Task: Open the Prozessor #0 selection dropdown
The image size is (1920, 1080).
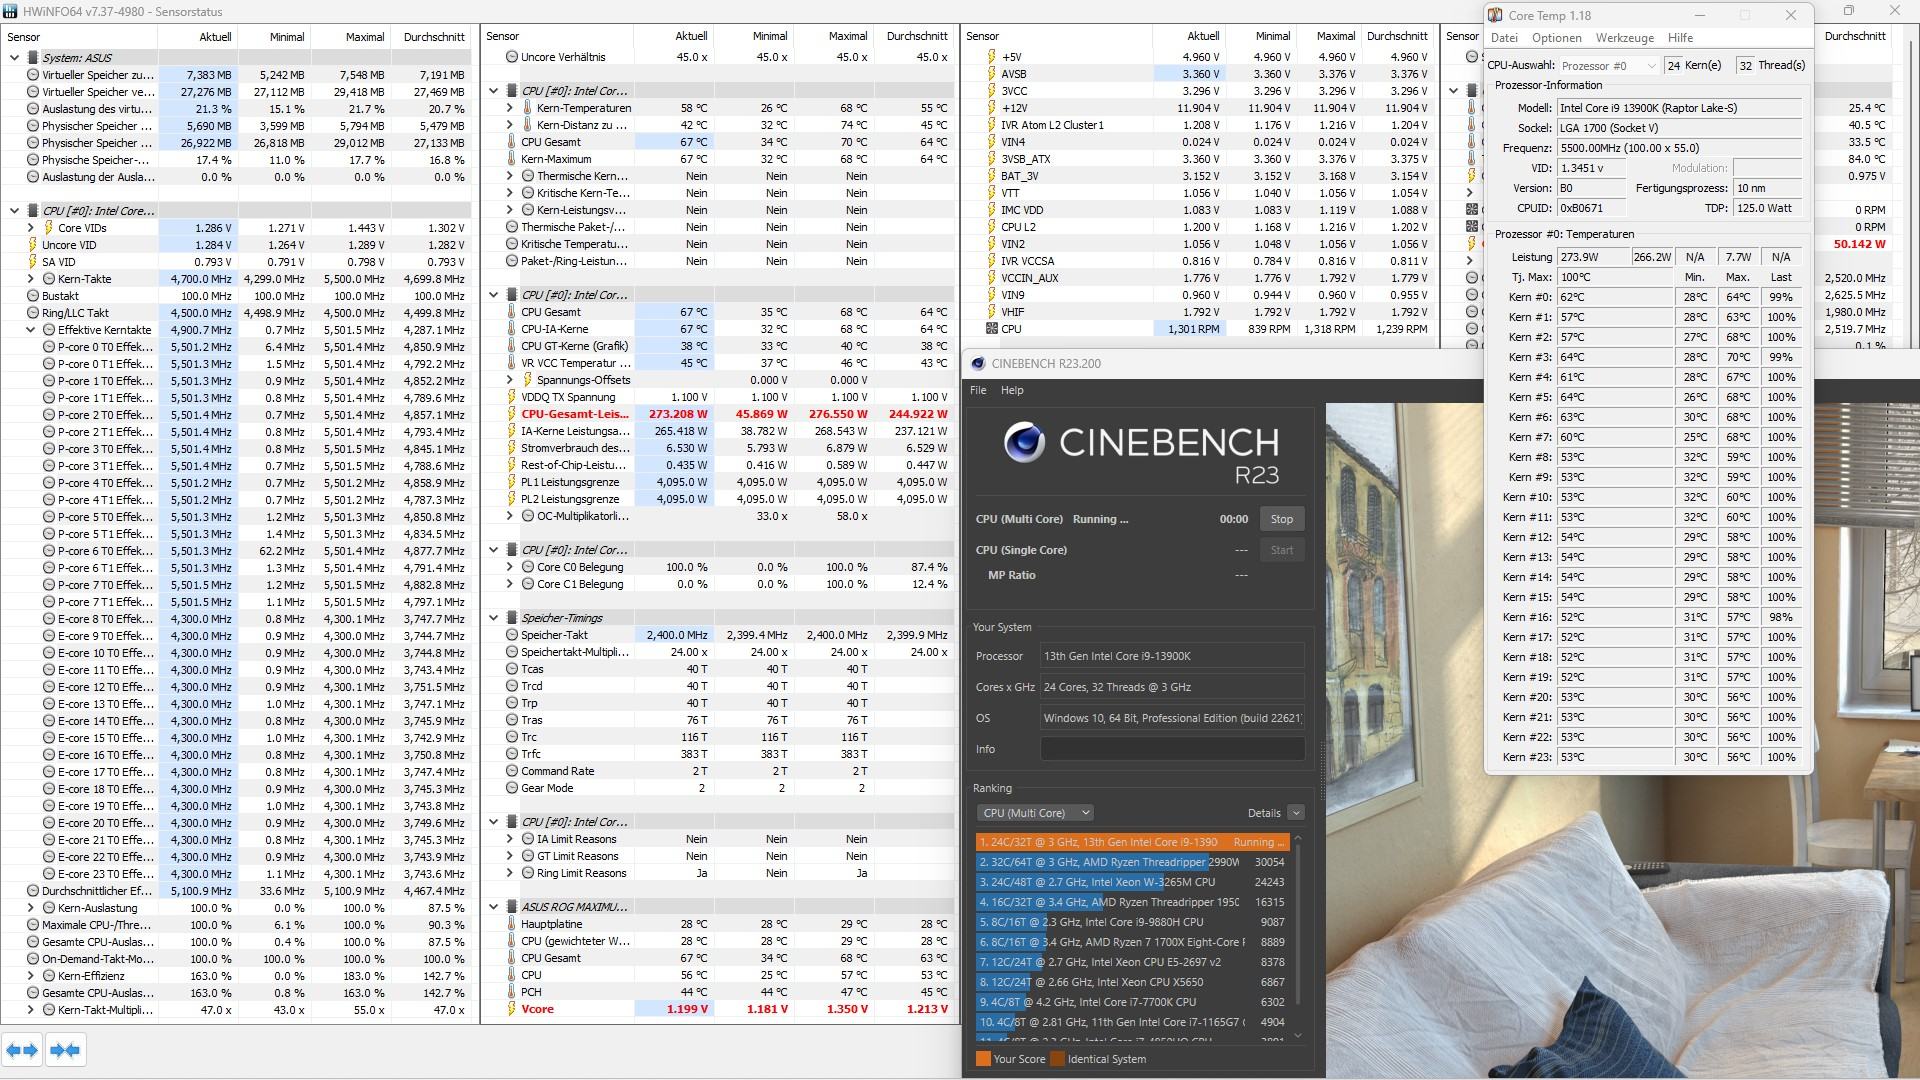Action: click(1608, 66)
